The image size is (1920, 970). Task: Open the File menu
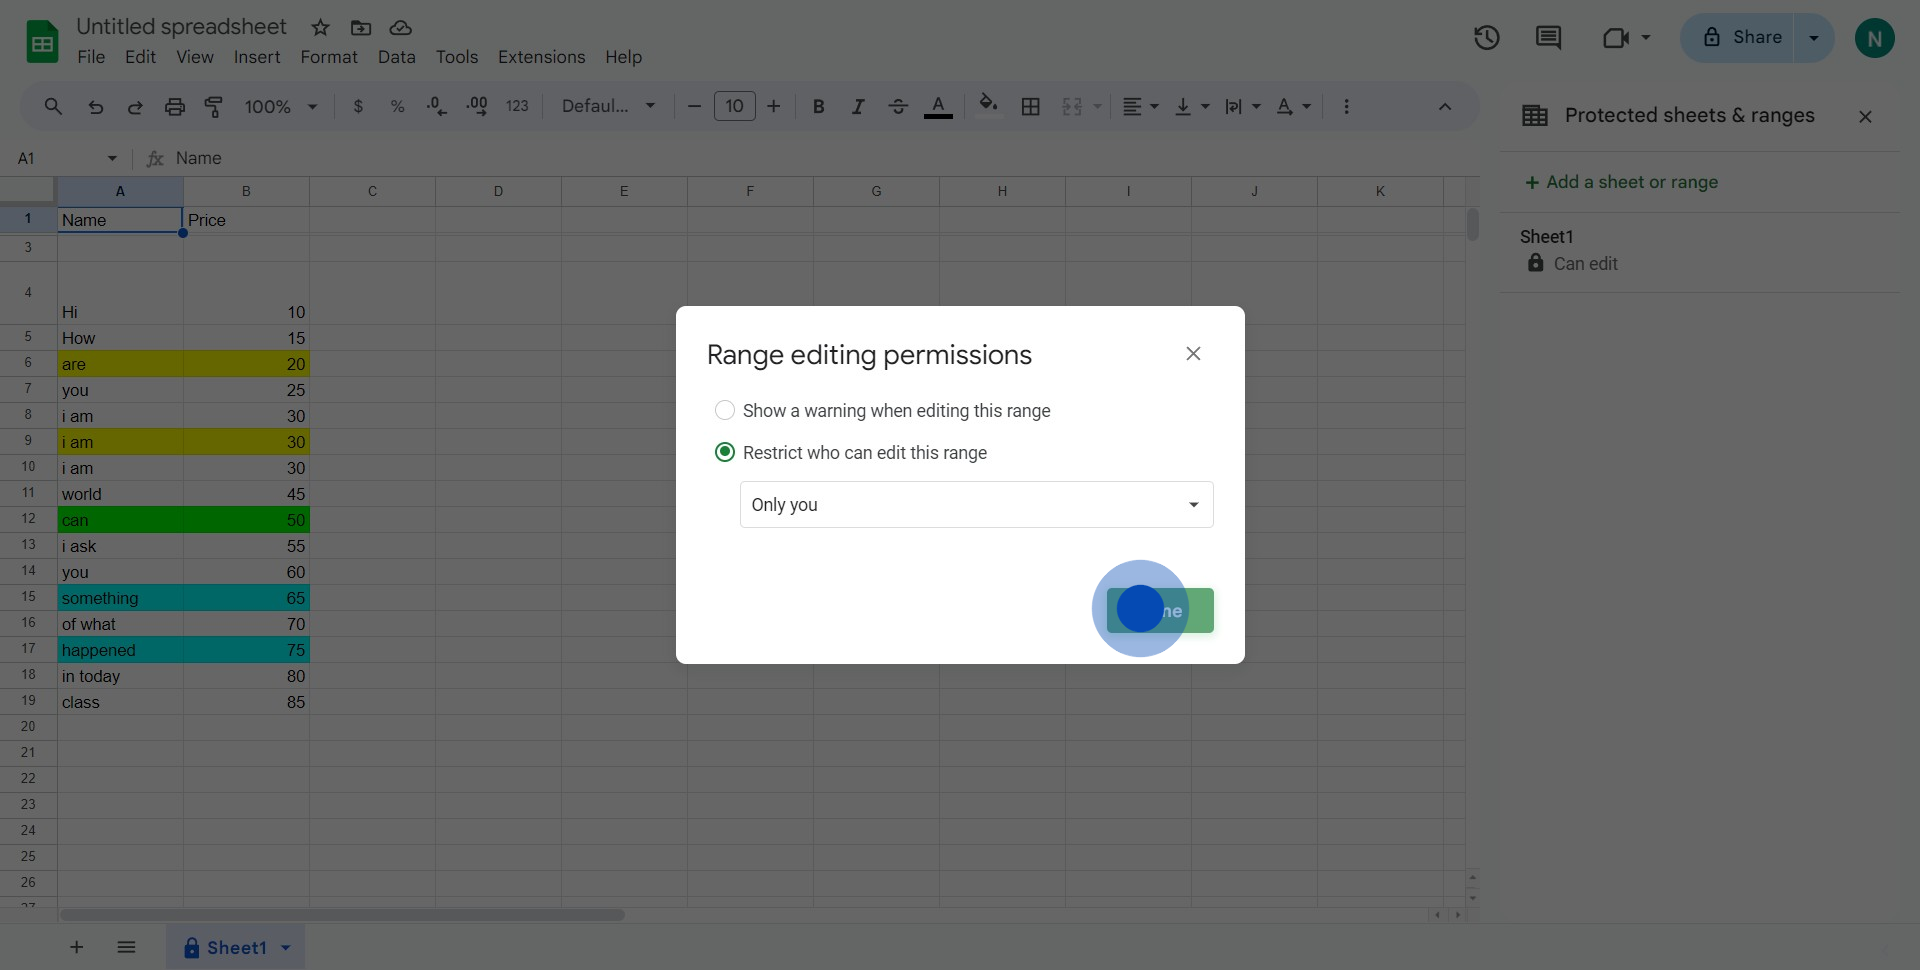pos(91,57)
